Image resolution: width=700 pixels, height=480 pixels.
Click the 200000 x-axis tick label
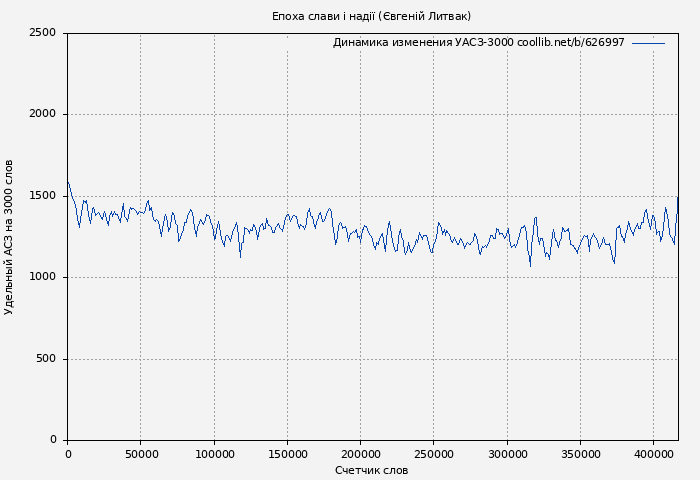(x=360, y=455)
